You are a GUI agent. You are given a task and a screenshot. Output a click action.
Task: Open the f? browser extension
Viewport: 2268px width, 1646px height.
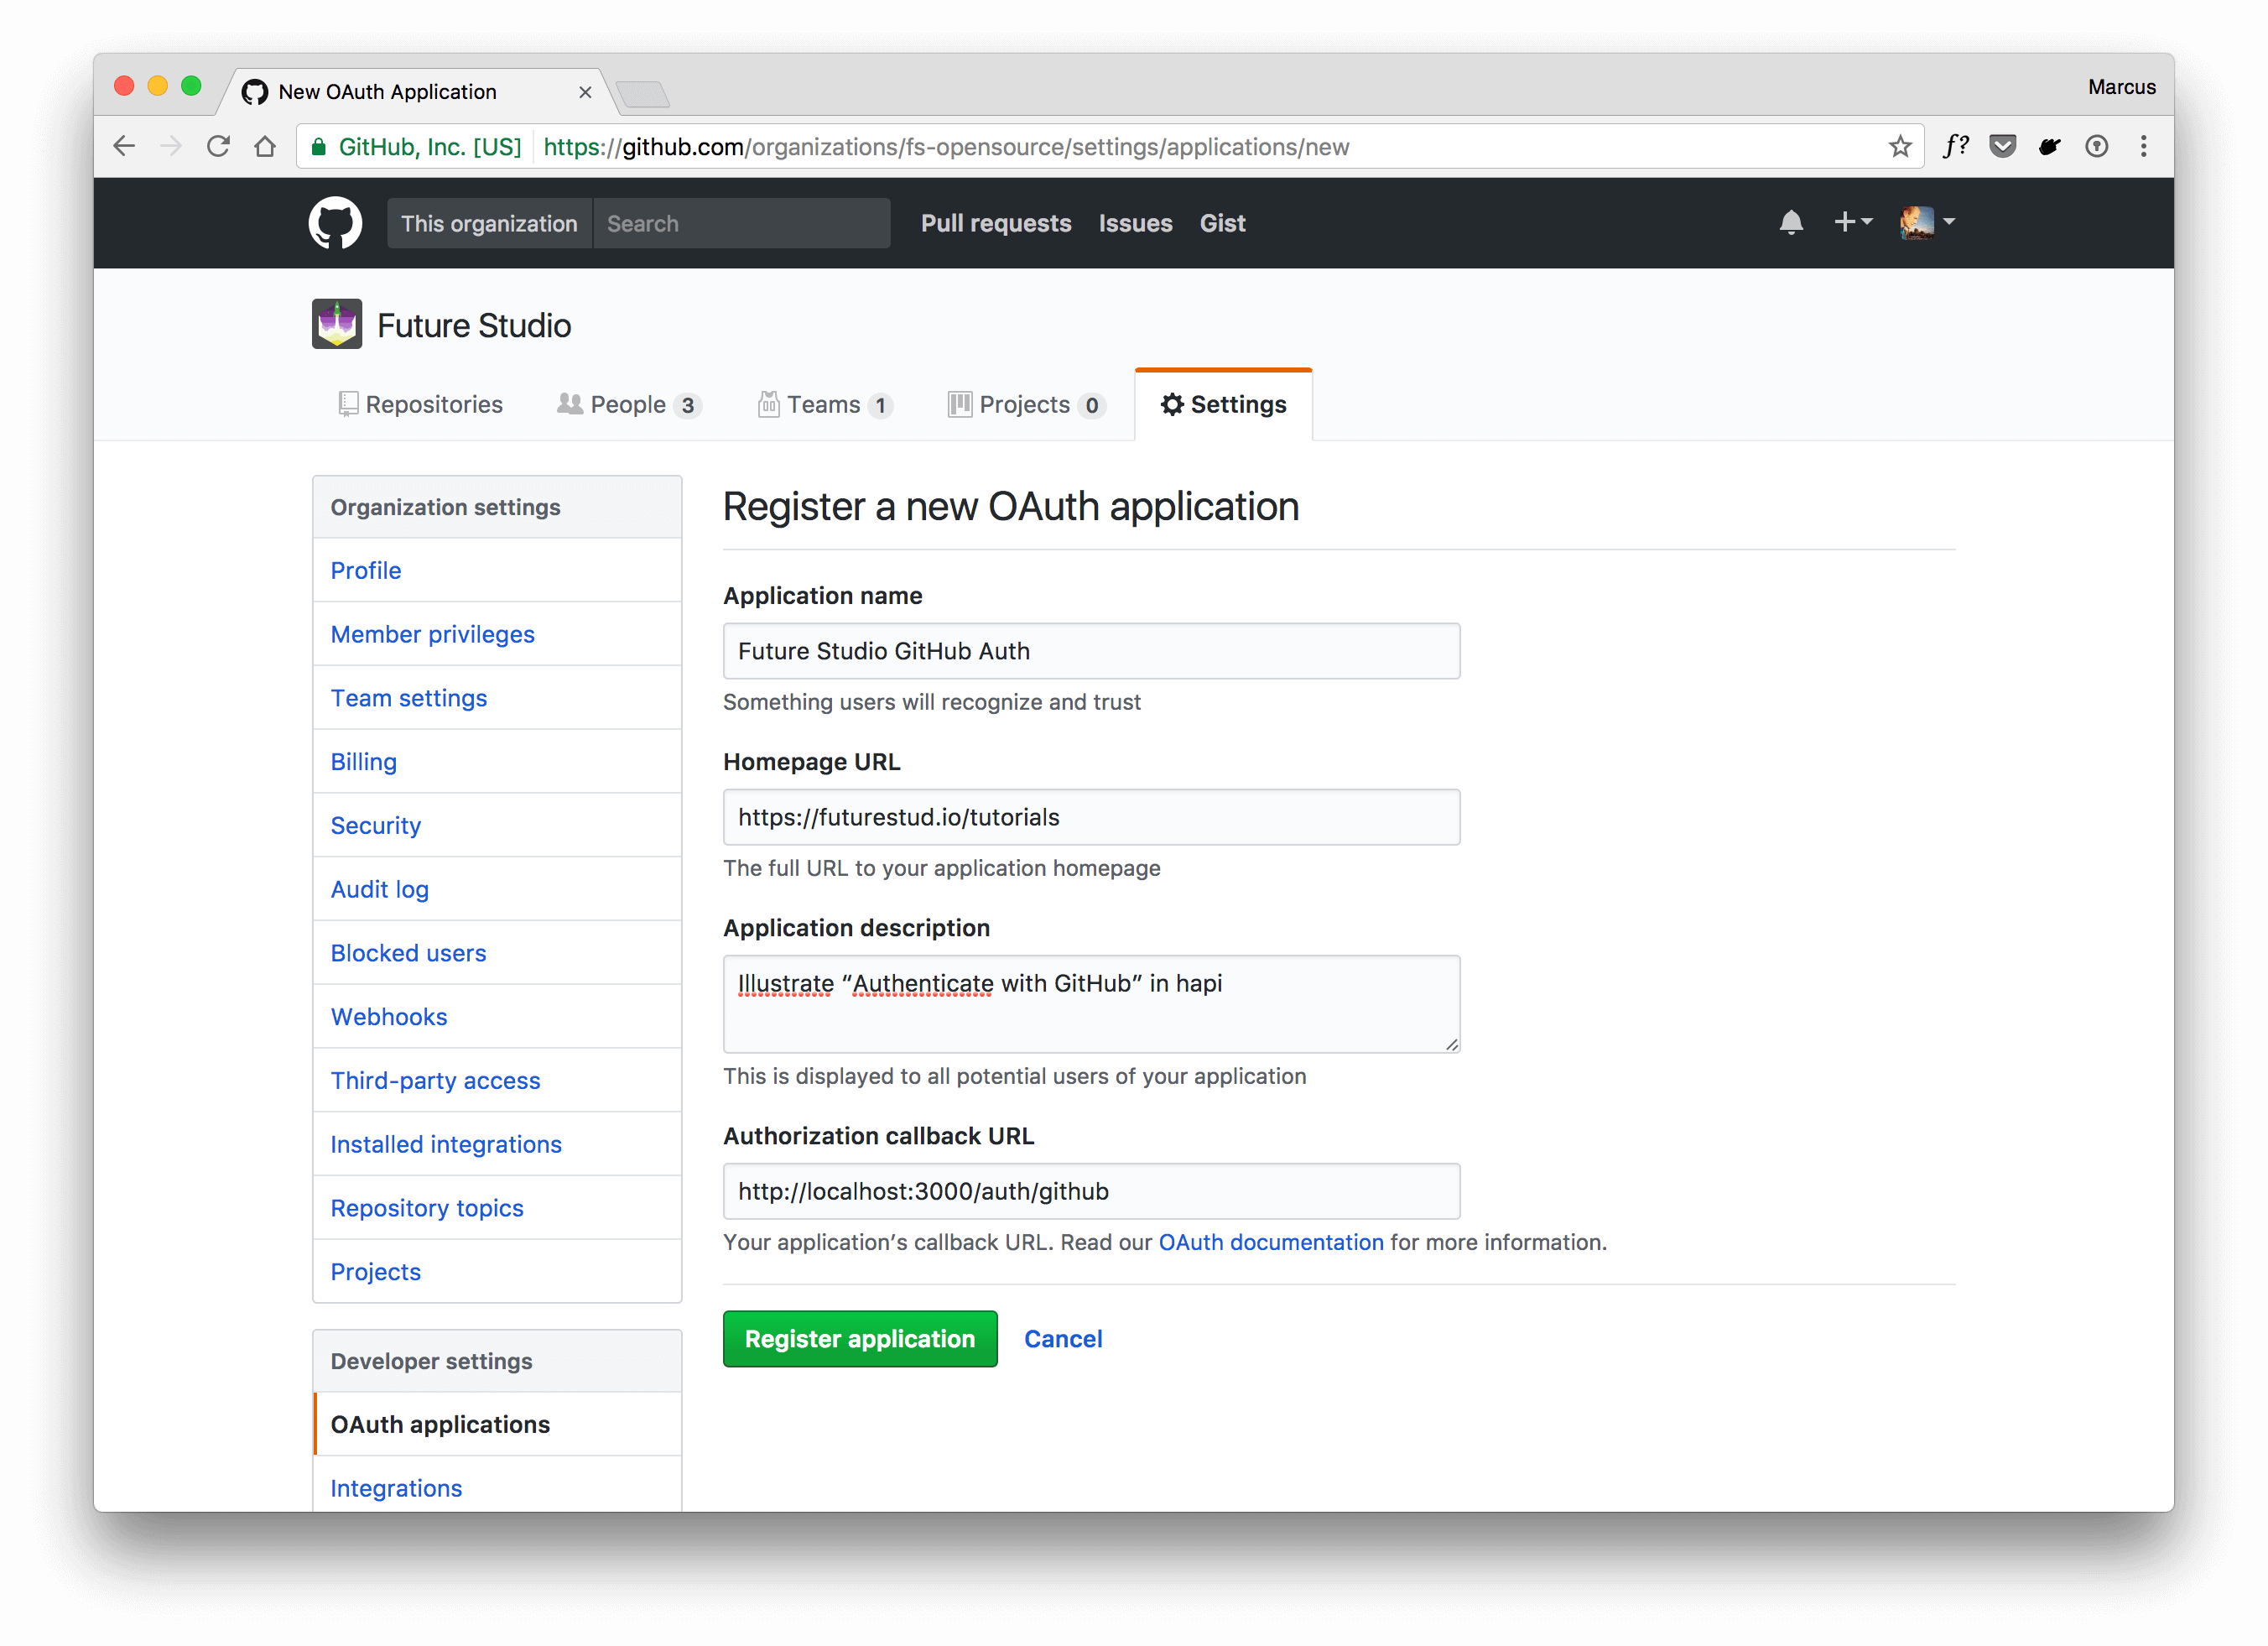(1956, 146)
